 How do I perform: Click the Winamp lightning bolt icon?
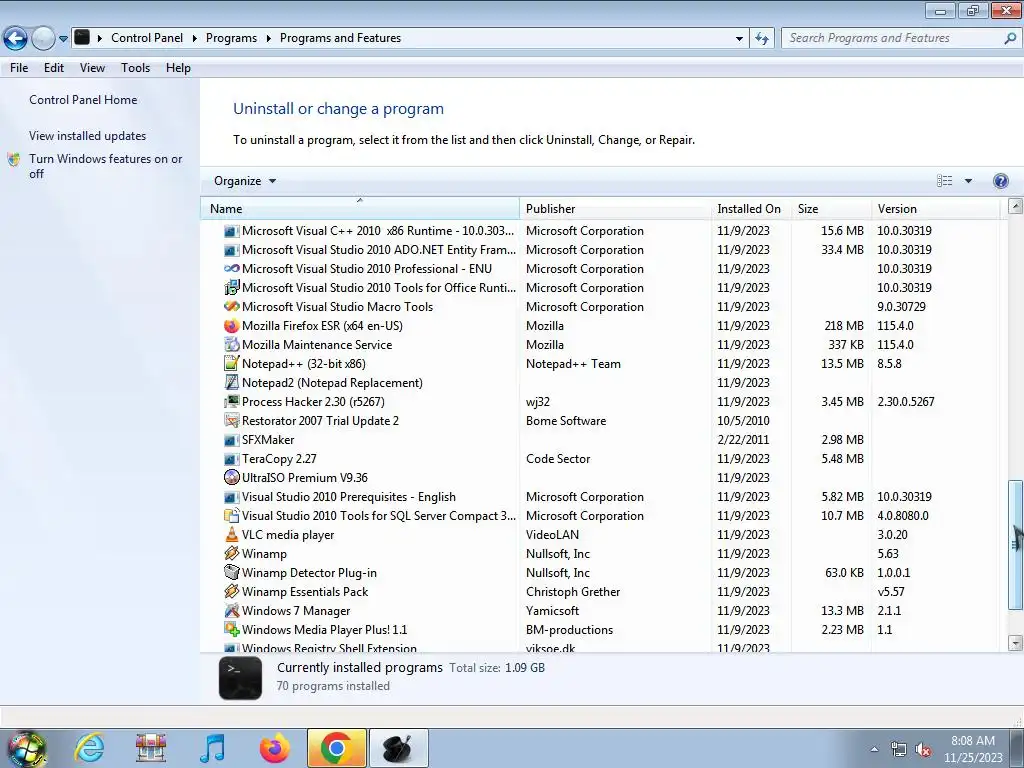point(231,553)
